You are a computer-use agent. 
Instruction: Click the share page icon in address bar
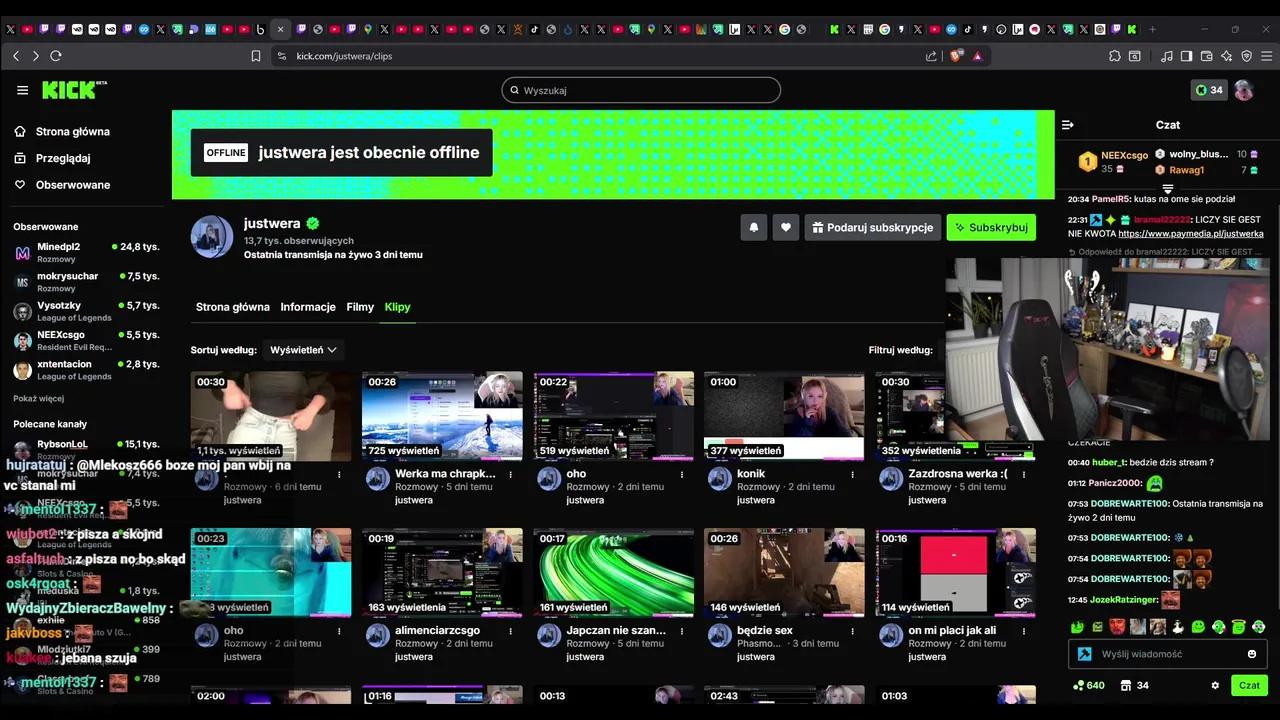click(932, 56)
